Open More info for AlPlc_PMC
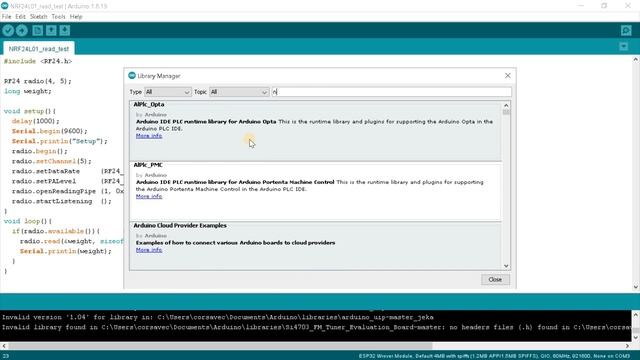 pyautogui.click(x=149, y=196)
